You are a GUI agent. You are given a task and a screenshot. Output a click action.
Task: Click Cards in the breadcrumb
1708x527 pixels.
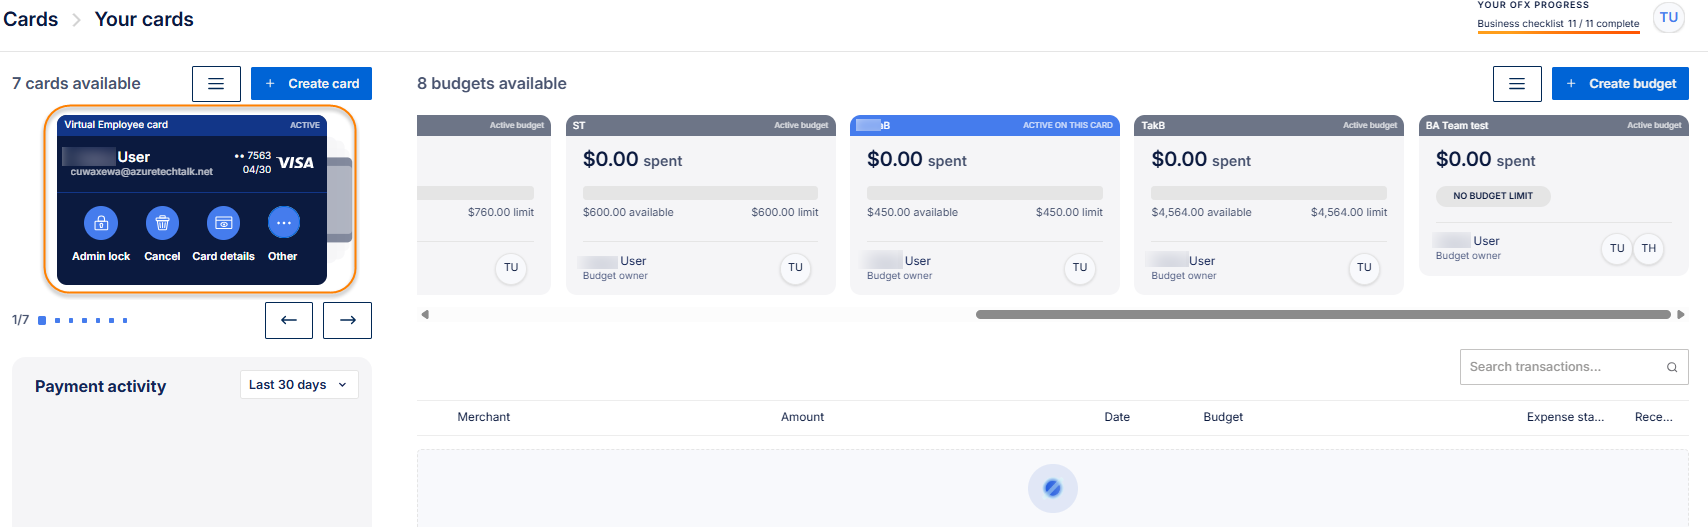(x=31, y=19)
